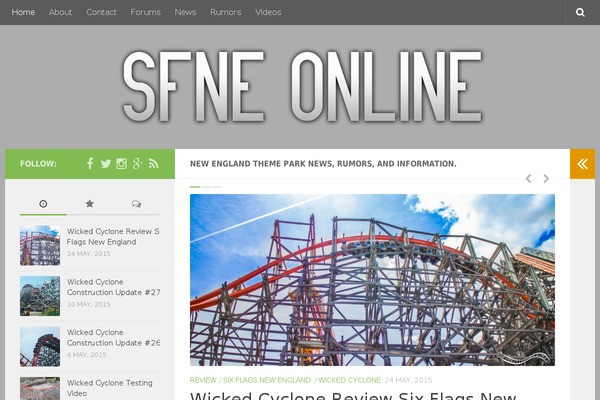Open Wicked Cyclone Construction Update #26 link

(x=113, y=338)
